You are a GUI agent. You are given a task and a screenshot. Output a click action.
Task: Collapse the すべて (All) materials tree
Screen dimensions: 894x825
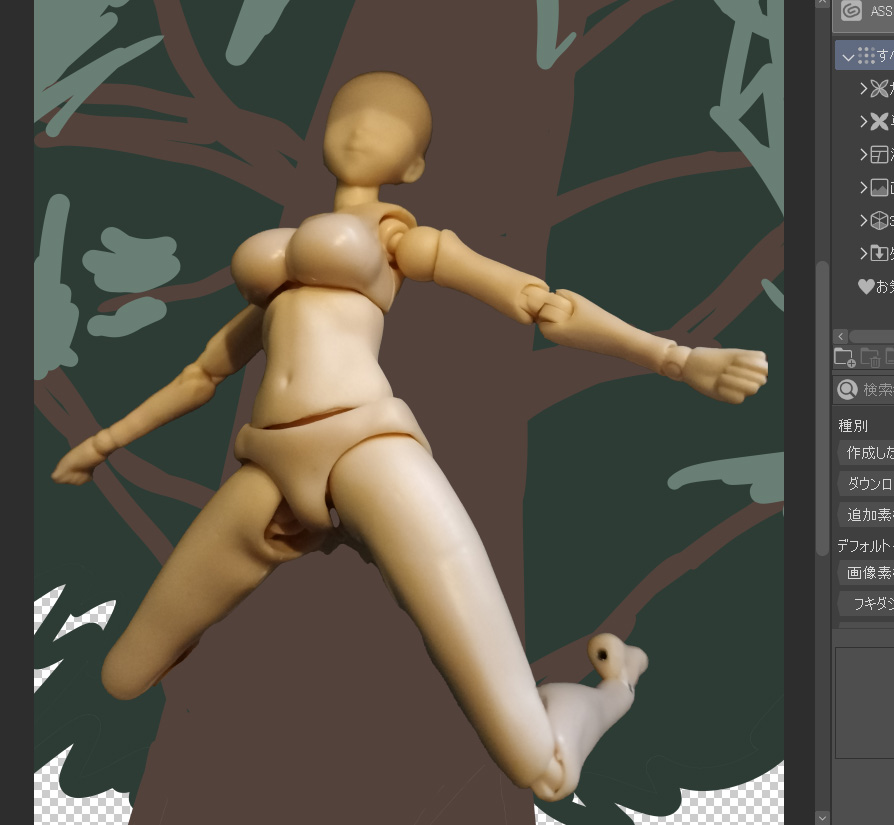point(848,57)
